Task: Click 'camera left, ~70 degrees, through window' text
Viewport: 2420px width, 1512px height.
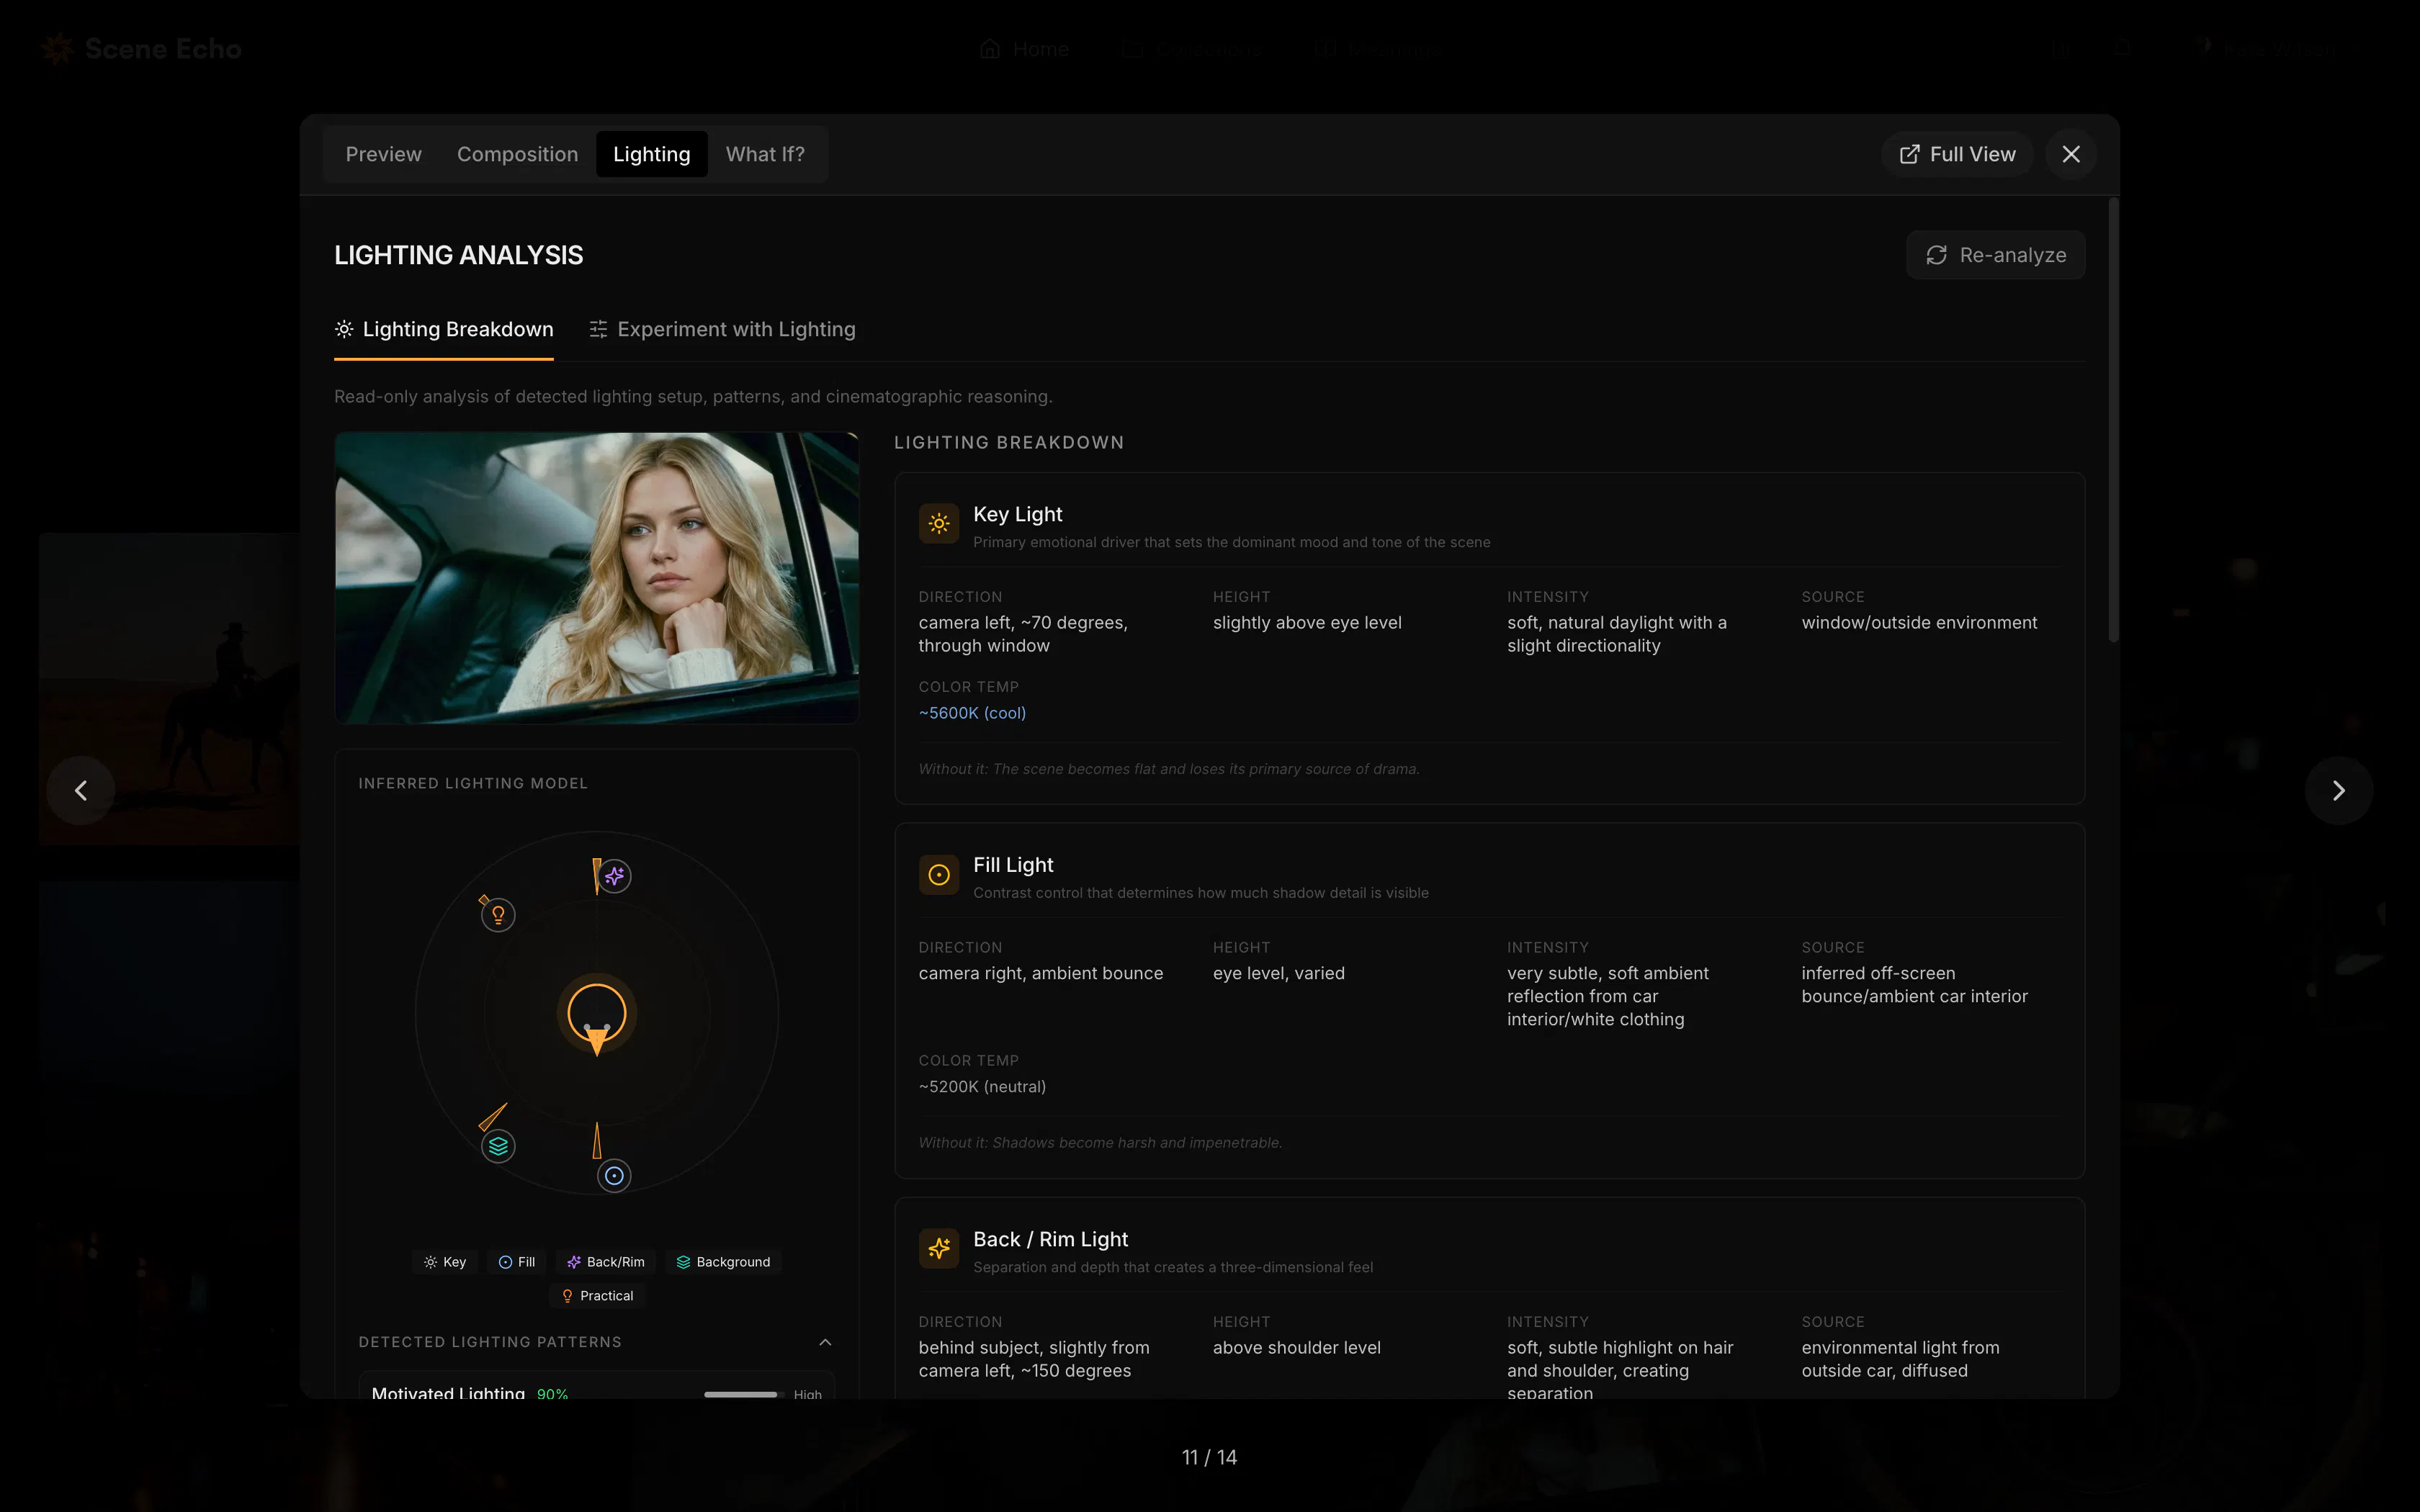Action: point(1023,634)
